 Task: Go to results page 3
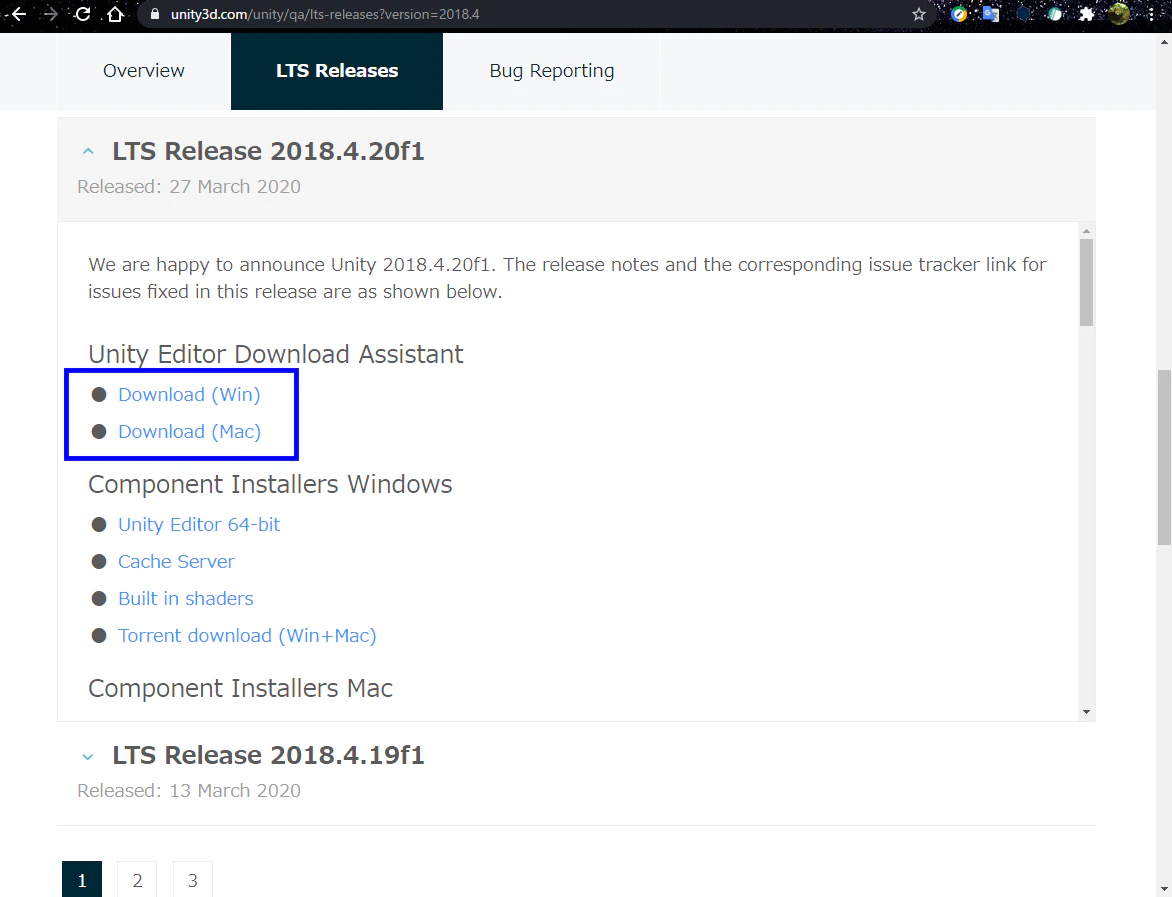click(x=193, y=880)
